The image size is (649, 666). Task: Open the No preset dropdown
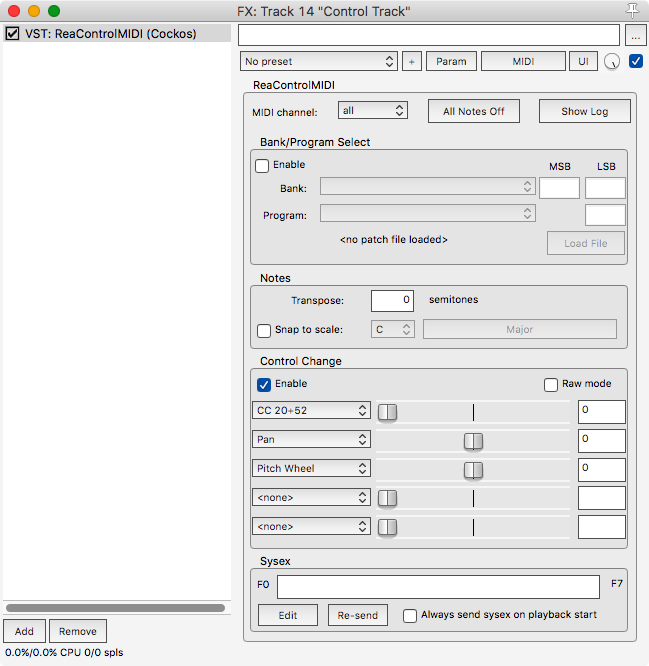(x=320, y=61)
